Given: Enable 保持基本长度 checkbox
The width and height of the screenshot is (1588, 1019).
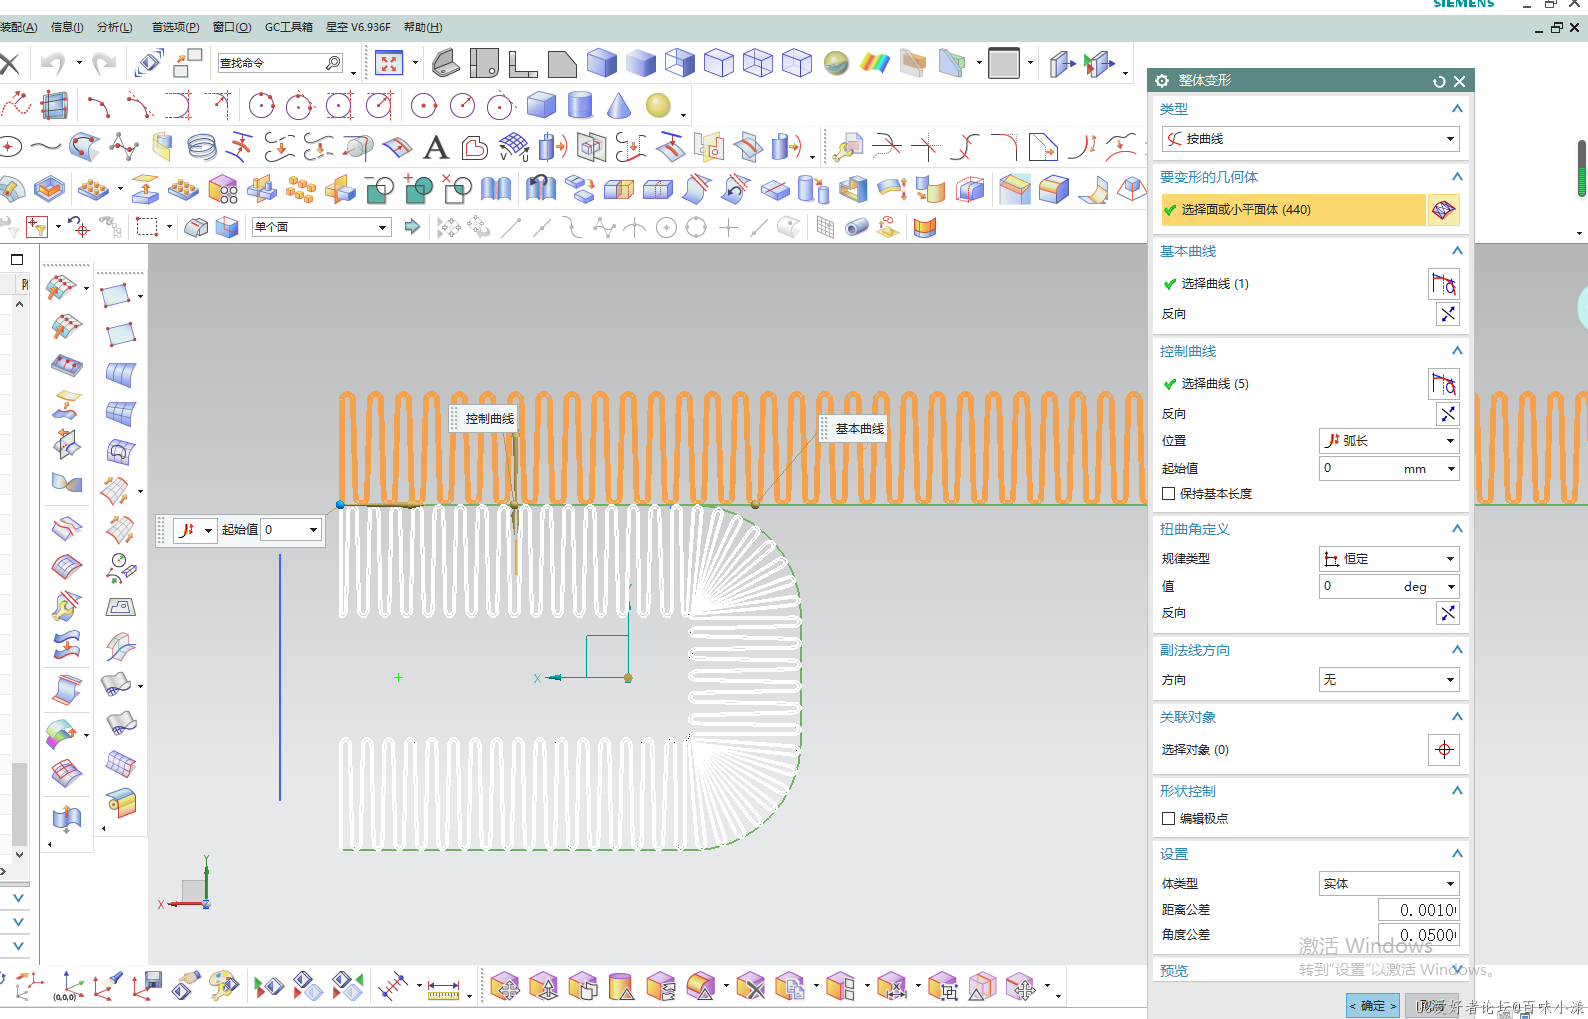Looking at the screenshot, I should point(1168,494).
